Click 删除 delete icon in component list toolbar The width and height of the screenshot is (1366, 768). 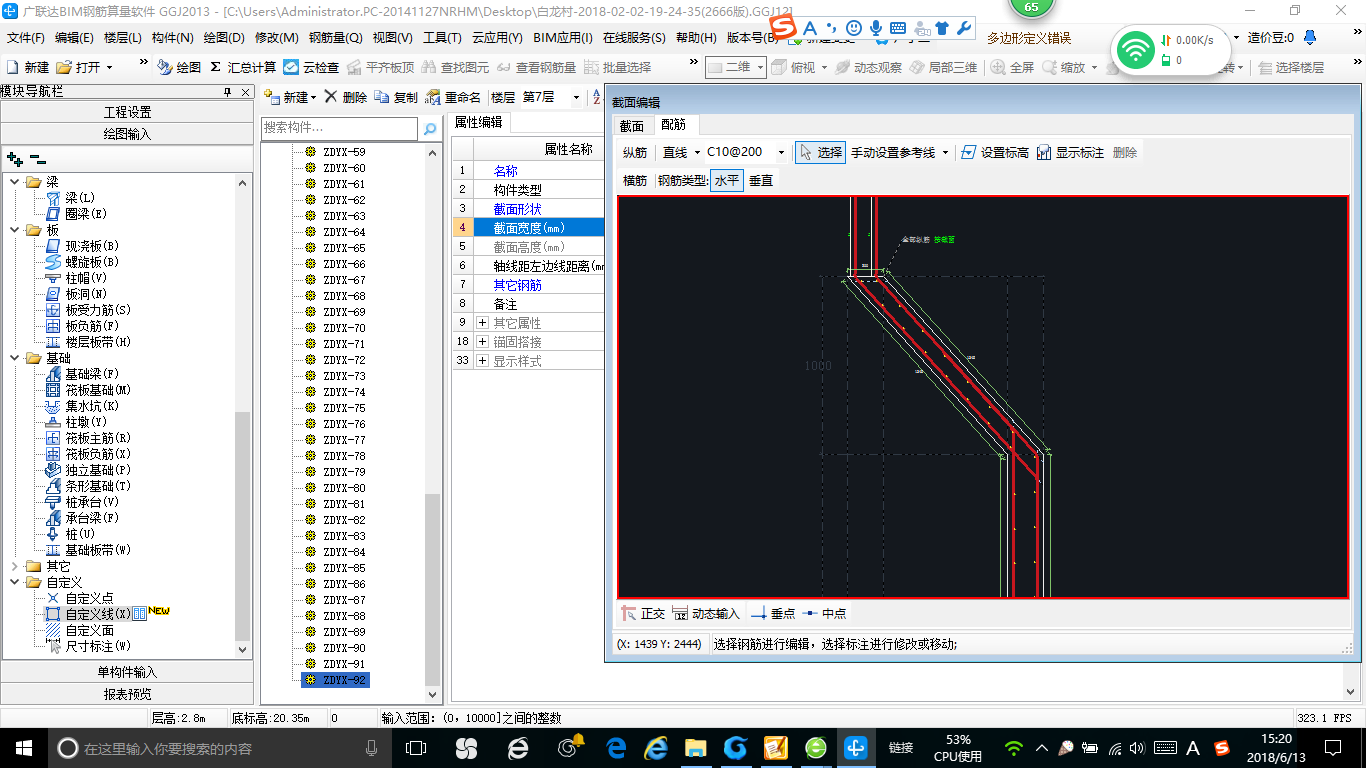pos(330,97)
